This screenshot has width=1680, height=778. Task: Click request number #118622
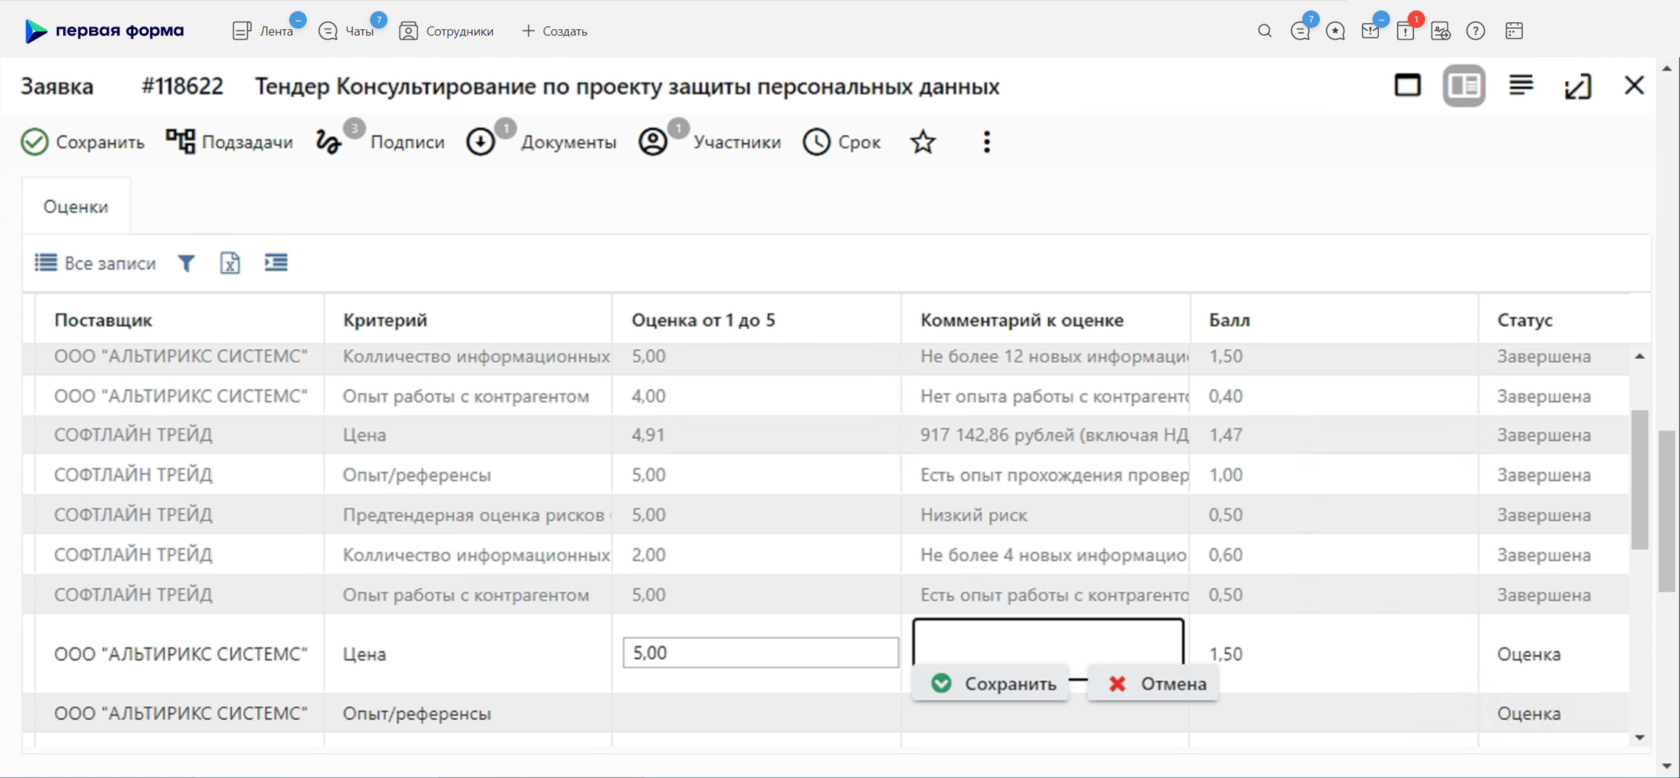click(x=182, y=86)
